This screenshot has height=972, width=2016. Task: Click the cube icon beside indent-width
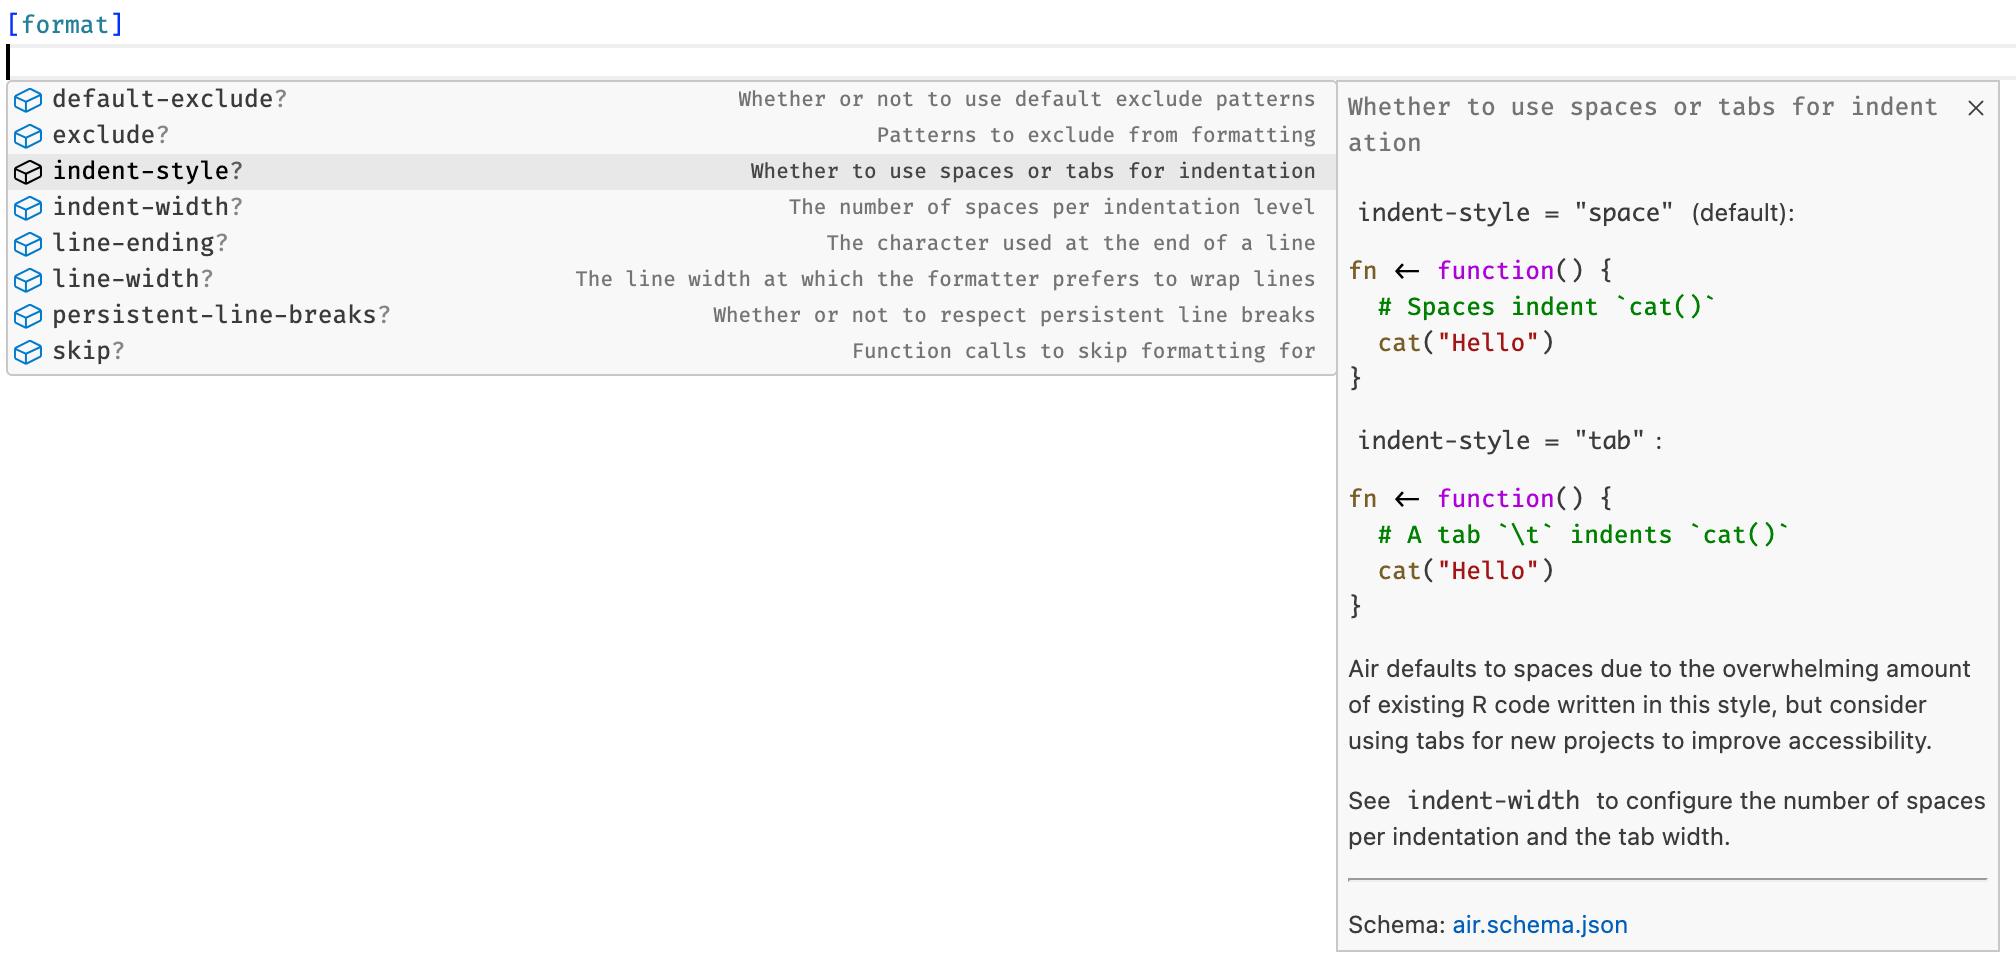28,207
